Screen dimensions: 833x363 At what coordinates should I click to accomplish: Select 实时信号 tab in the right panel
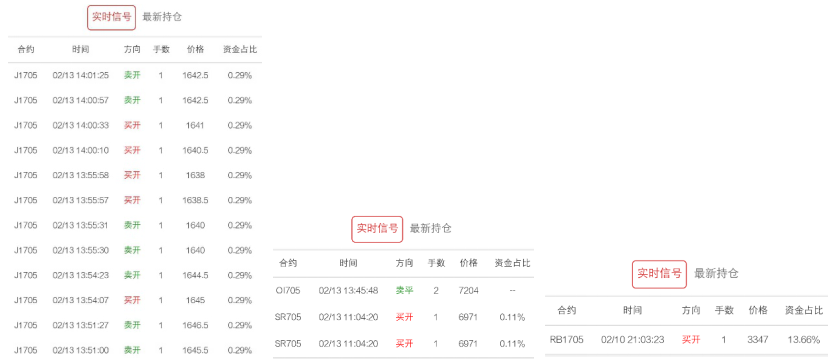tap(659, 274)
